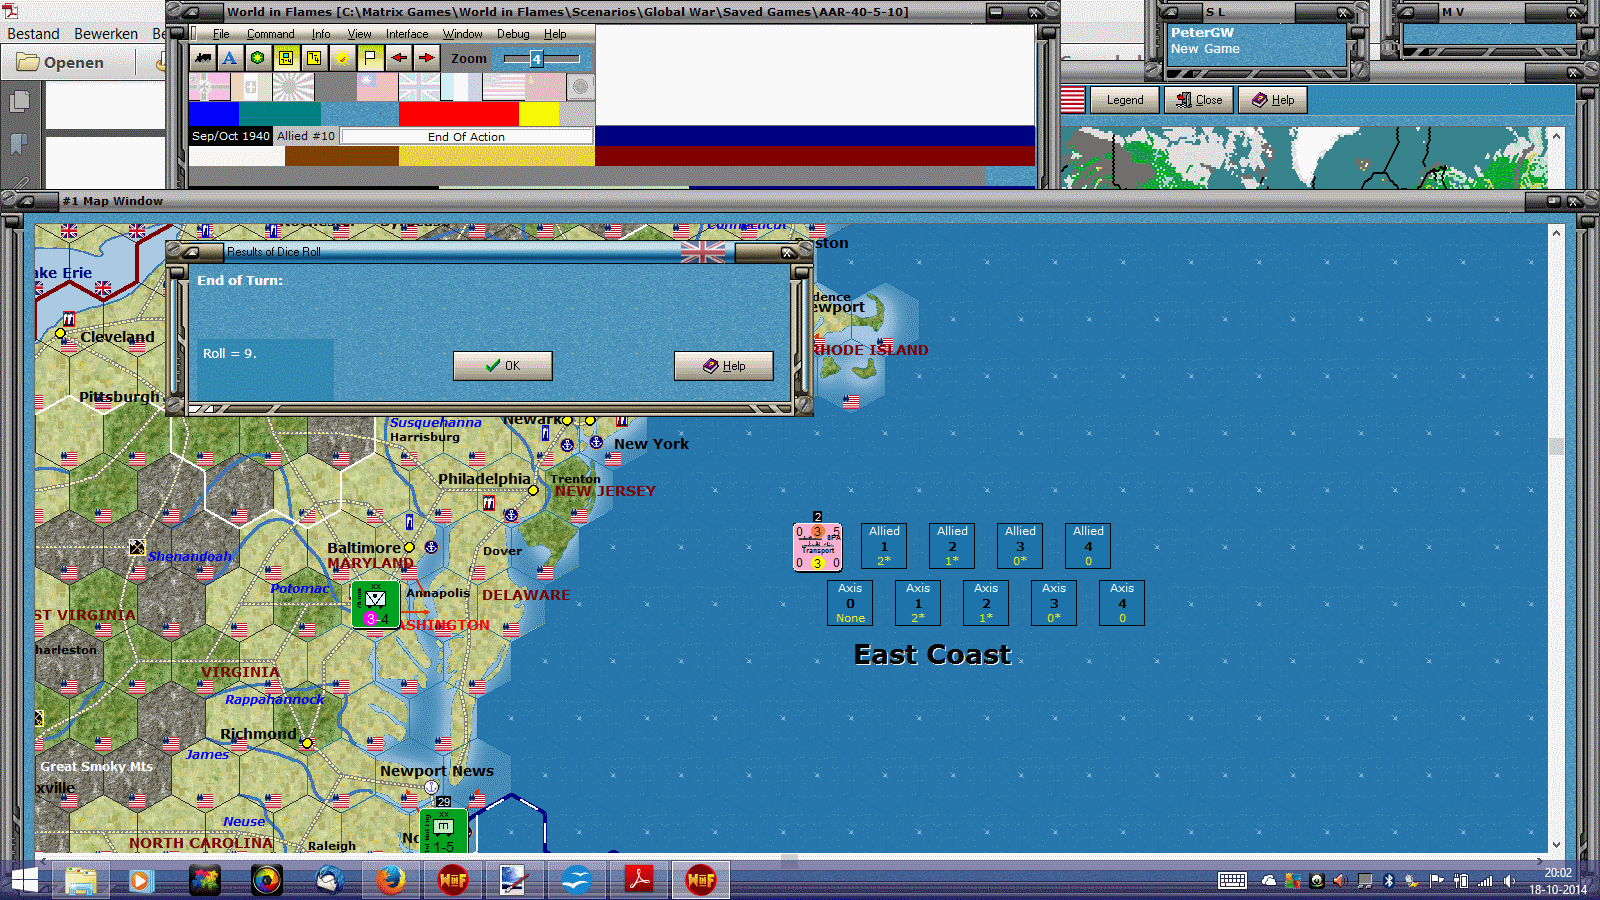
Task: Click the Legend button in globe window
Action: point(1125,100)
